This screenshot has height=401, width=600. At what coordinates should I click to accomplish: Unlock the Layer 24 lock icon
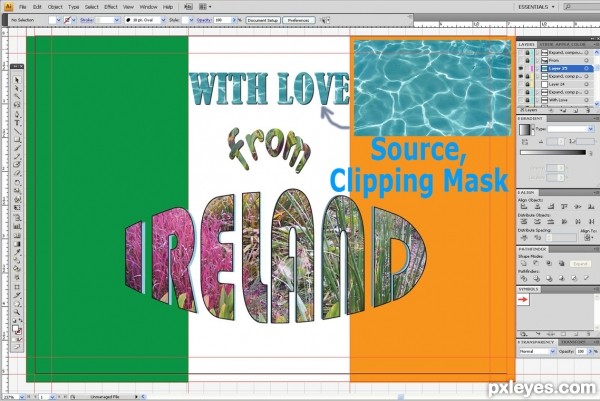(x=527, y=84)
